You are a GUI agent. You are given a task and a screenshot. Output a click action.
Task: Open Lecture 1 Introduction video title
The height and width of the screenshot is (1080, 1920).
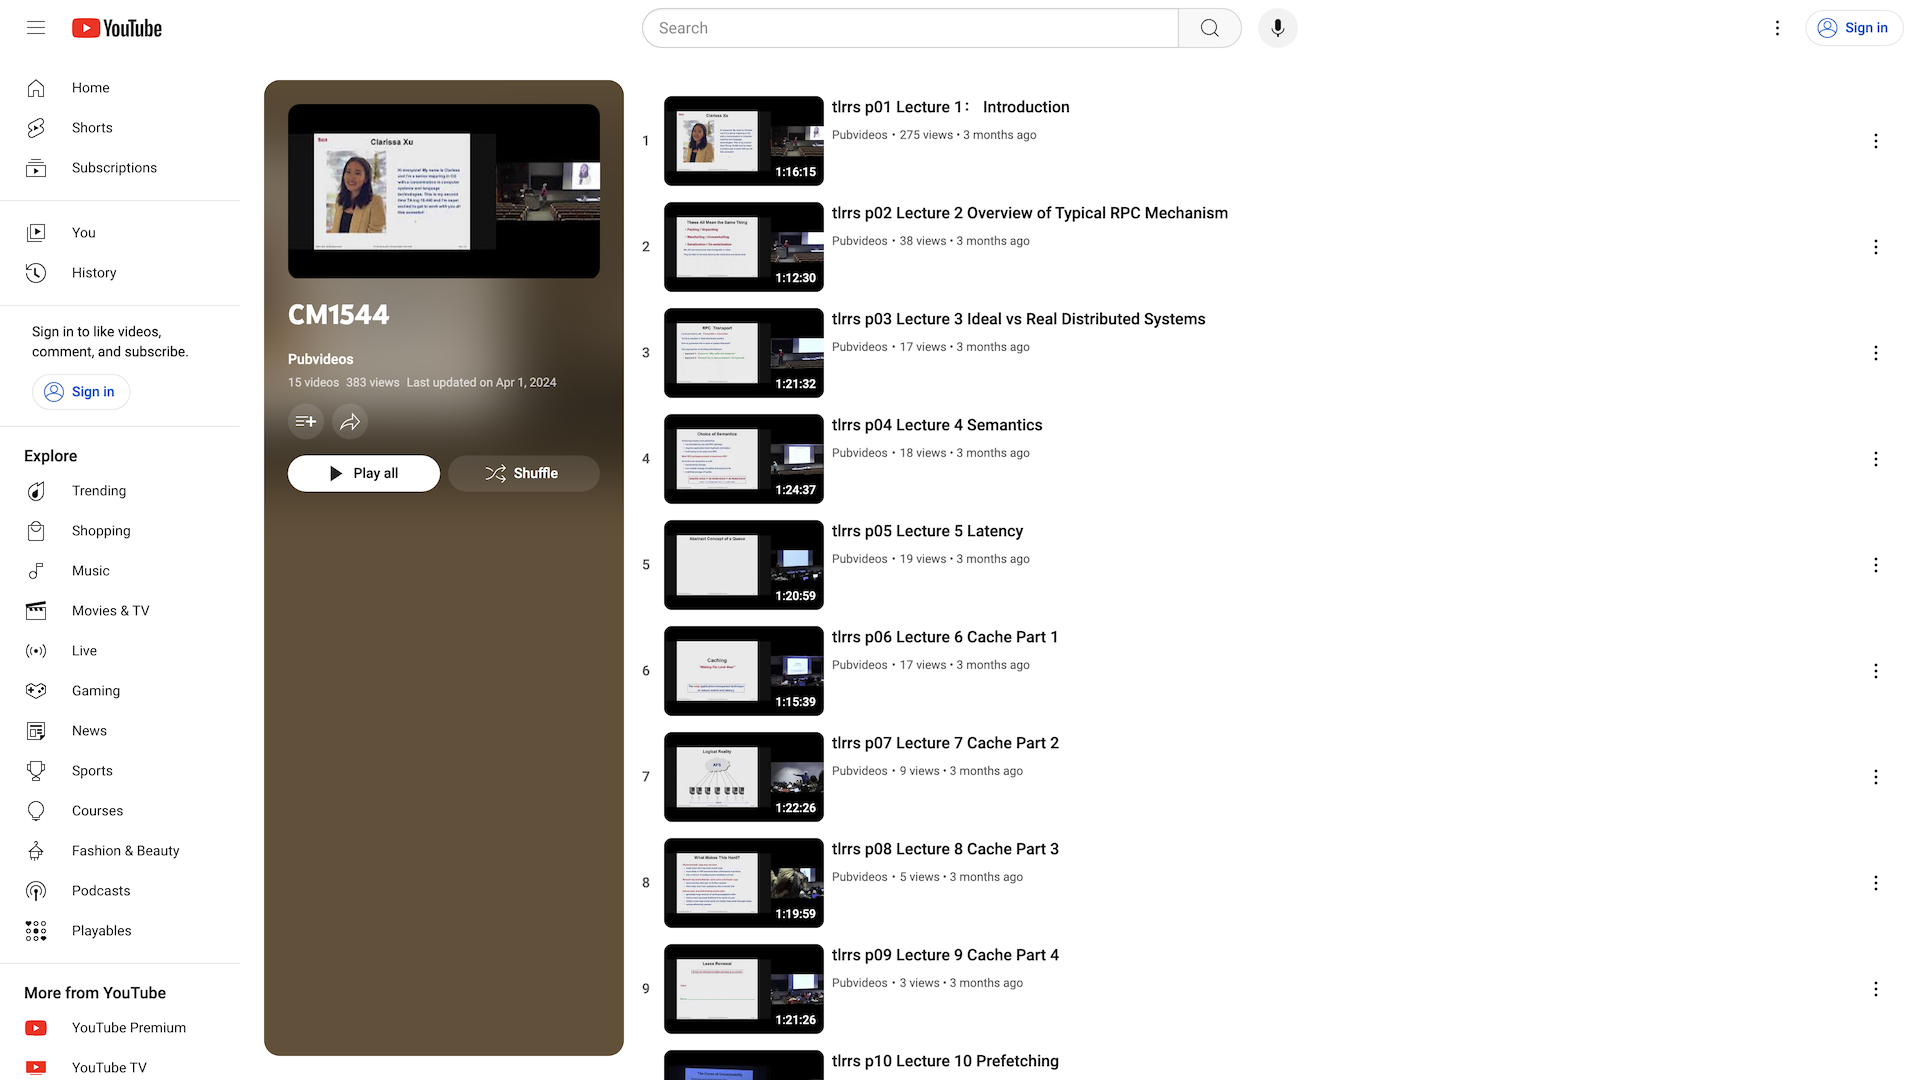pyautogui.click(x=951, y=107)
